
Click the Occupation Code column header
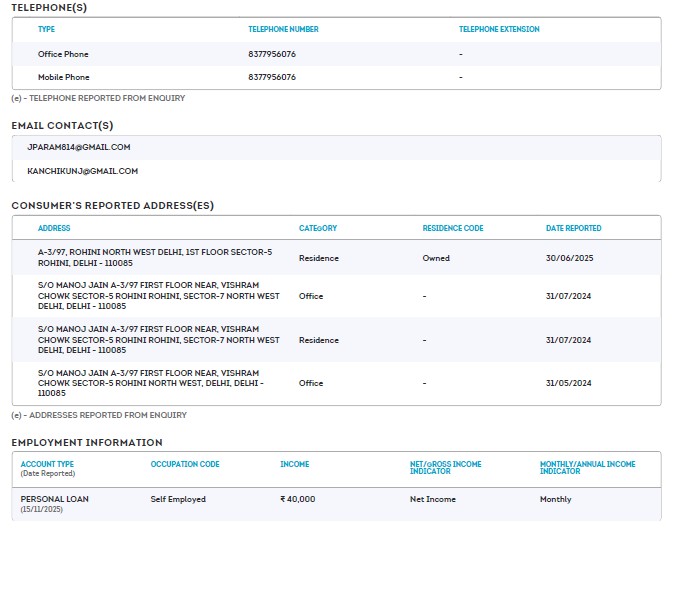(185, 464)
